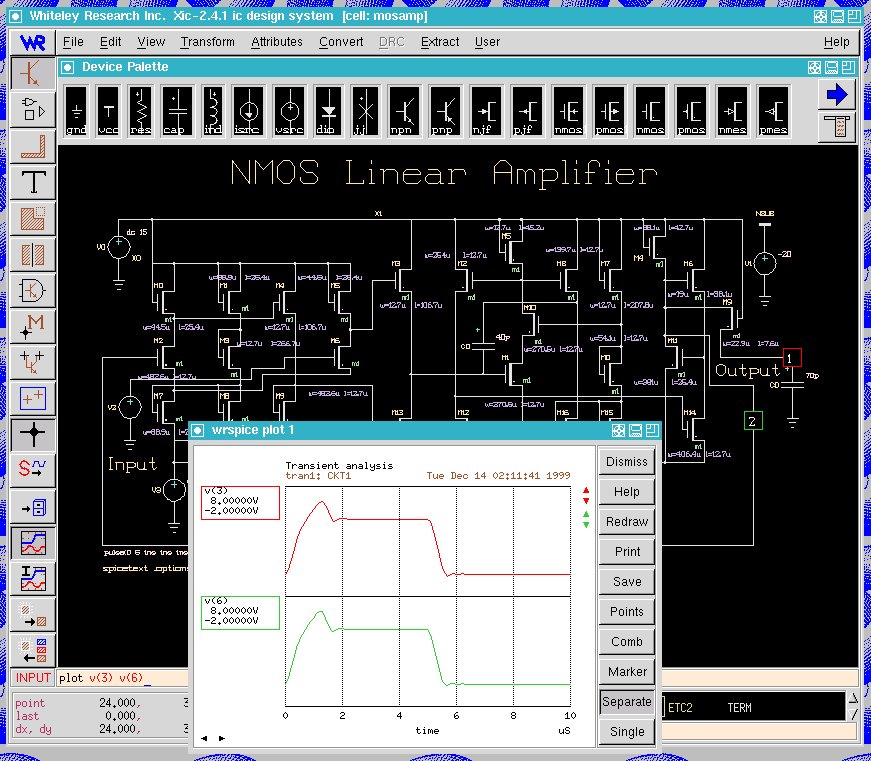This screenshot has width=871, height=761.
Task: Click the red down triangle in plot
Action: tap(586, 501)
